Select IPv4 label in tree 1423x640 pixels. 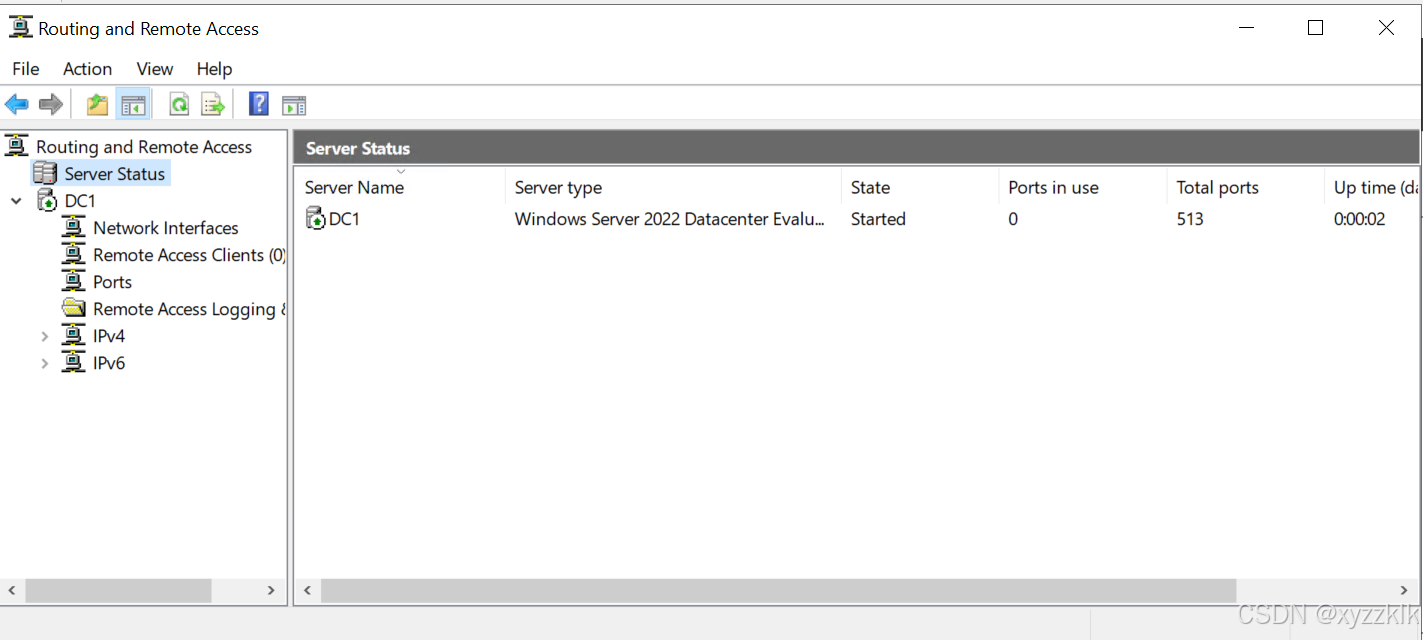109,335
